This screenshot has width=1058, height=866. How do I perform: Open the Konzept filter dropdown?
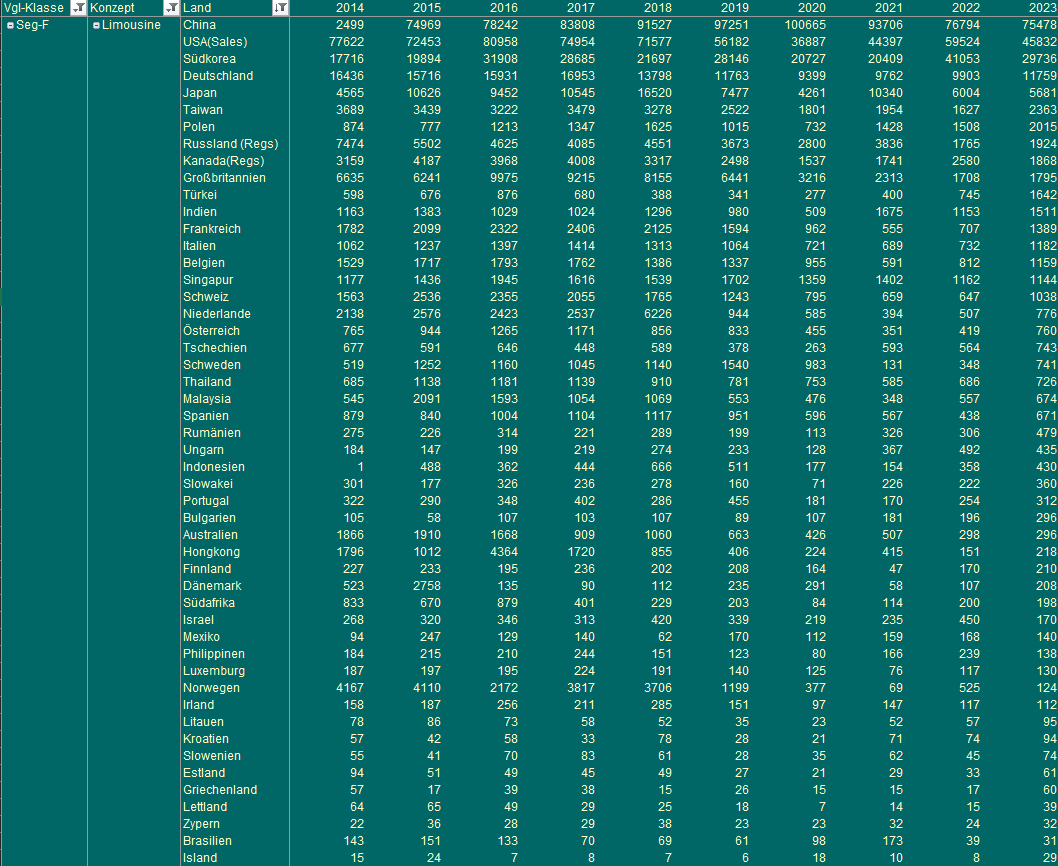[171, 8]
